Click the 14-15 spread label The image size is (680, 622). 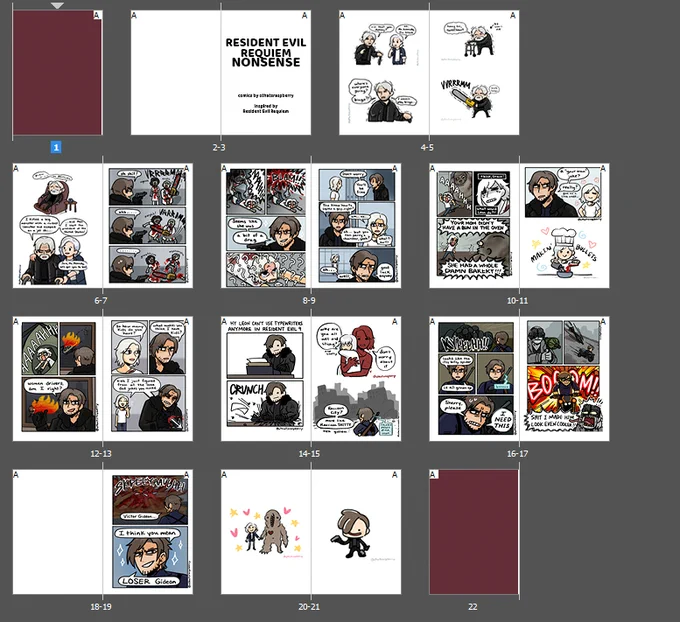coord(309,454)
